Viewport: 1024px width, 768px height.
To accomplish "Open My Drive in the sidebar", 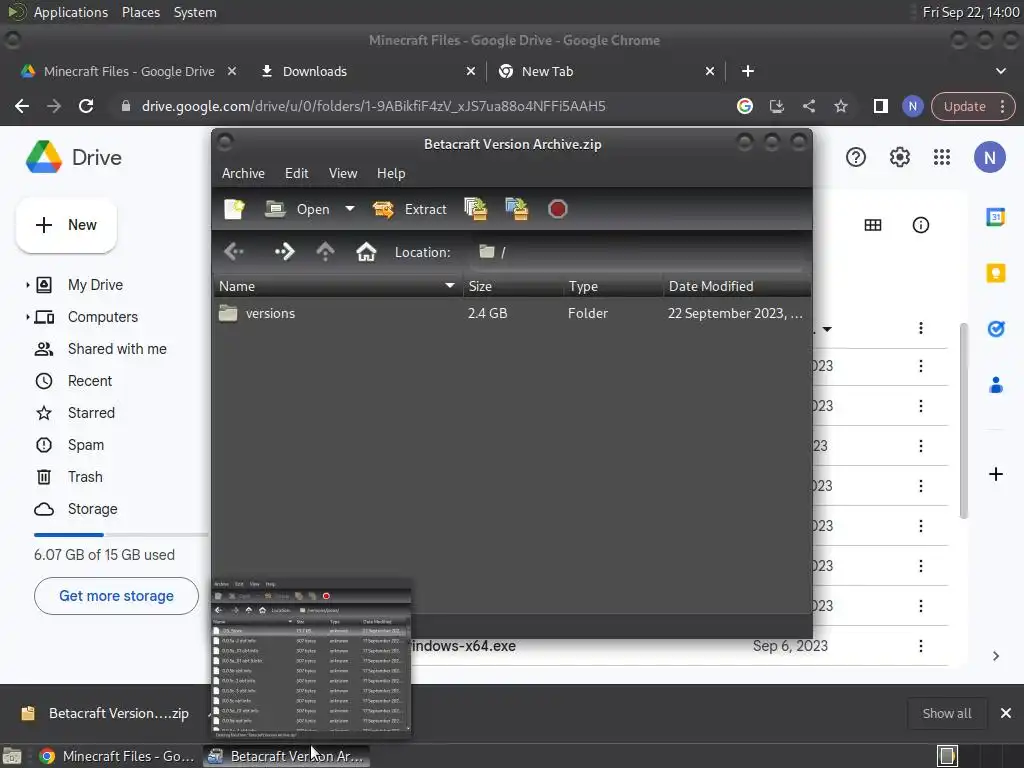I will point(95,285).
